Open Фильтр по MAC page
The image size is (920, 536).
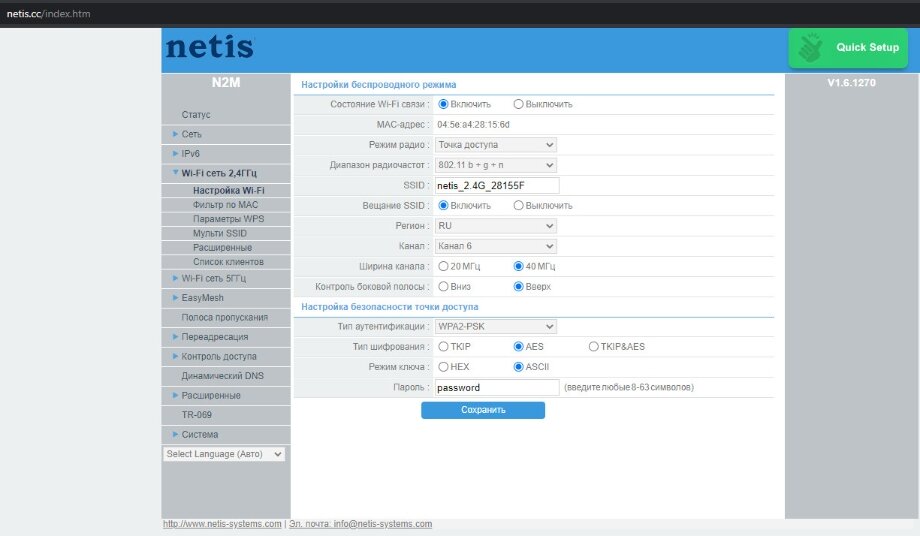(x=226, y=205)
